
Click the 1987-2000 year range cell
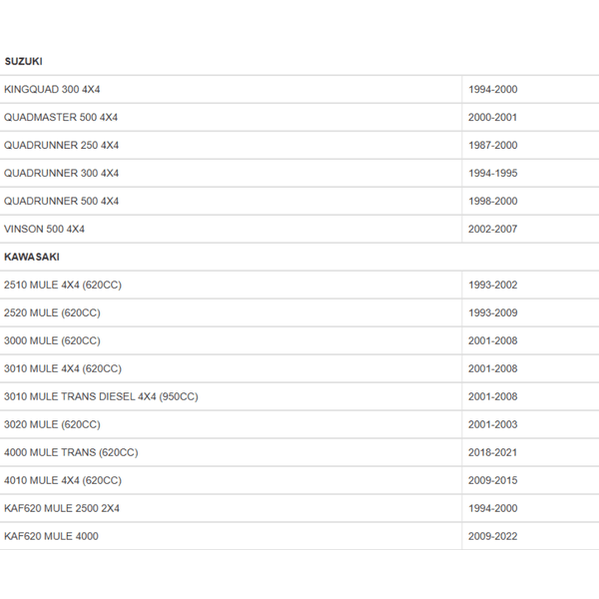(x=531, y=145)
